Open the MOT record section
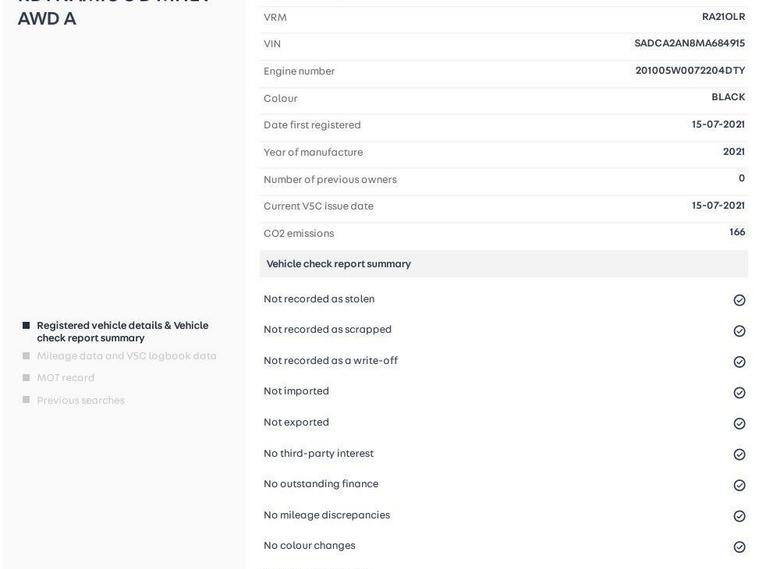This screenshot has width=759, height=569. 65,378
